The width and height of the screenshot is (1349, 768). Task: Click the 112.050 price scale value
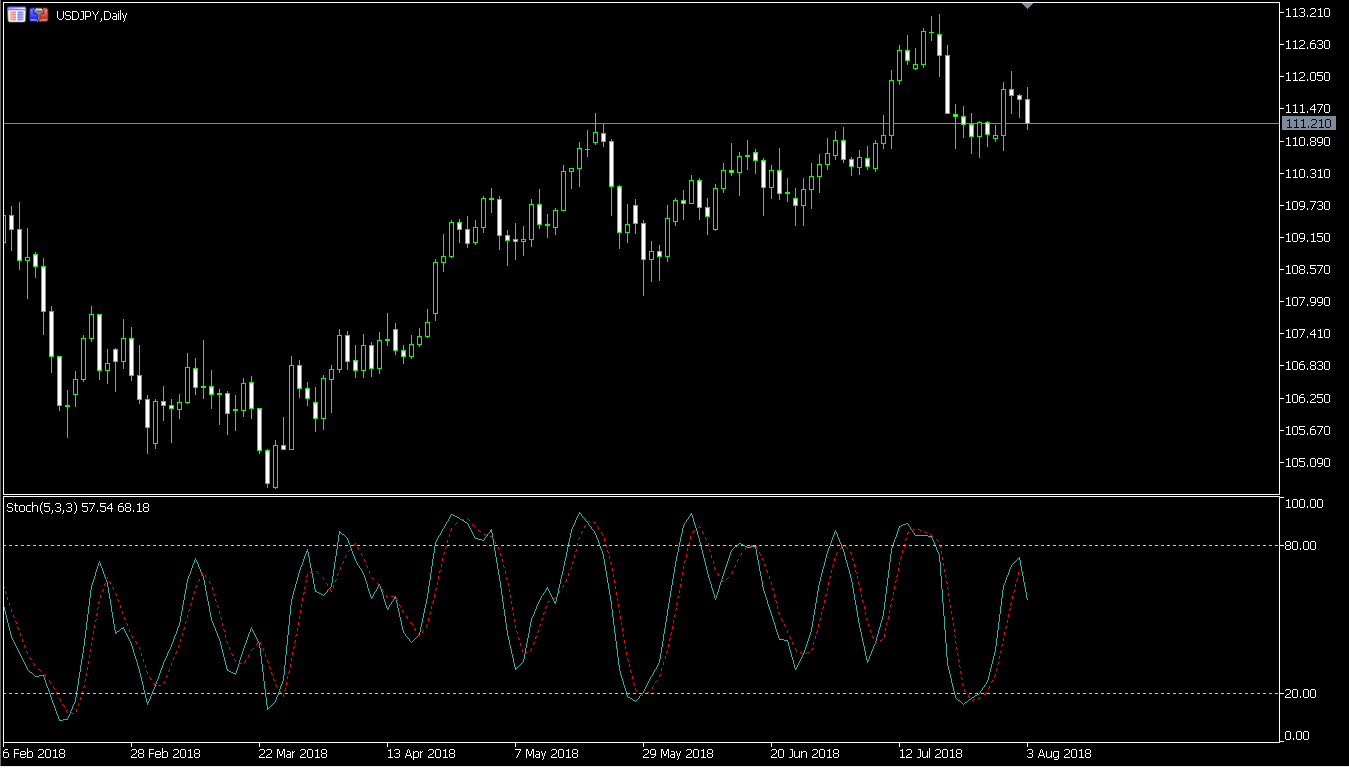1308,77
